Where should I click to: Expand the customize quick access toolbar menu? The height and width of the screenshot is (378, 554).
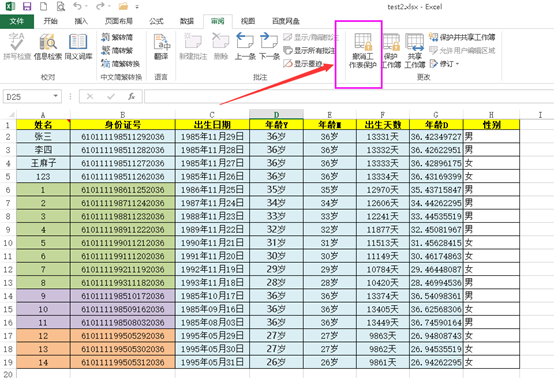pos(137,7)
